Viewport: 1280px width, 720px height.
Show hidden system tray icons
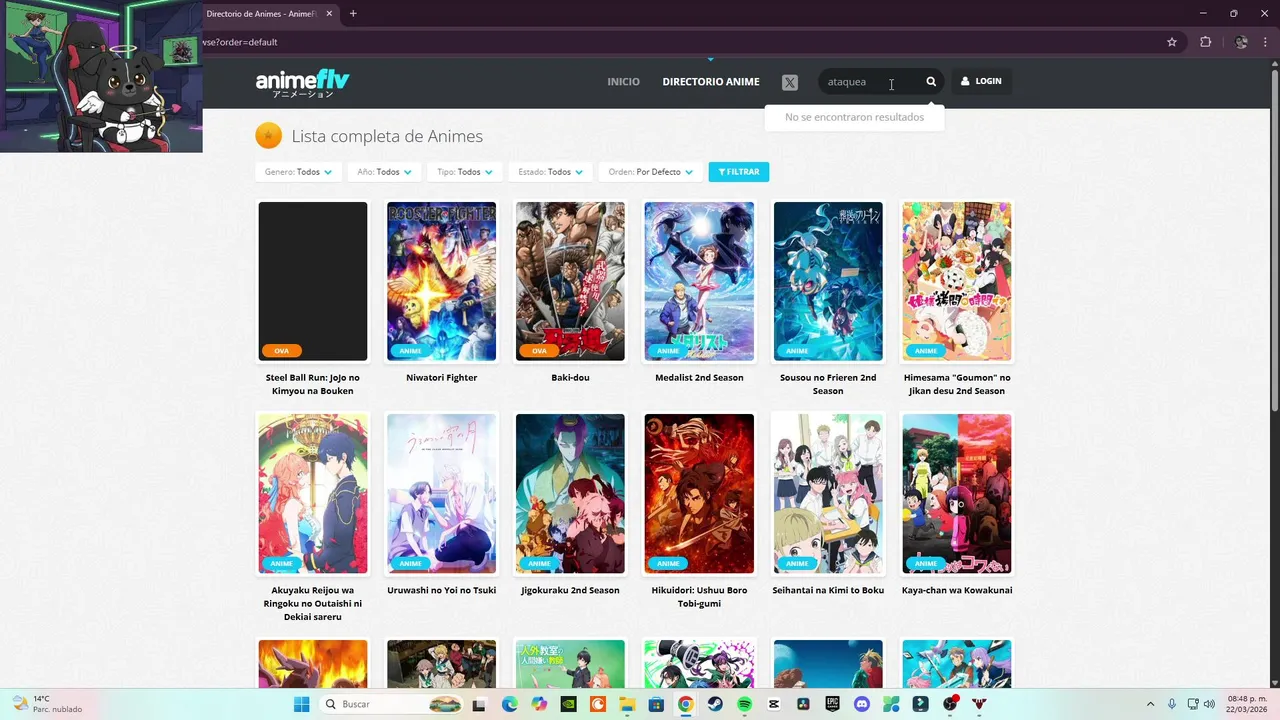point(1150,704)
